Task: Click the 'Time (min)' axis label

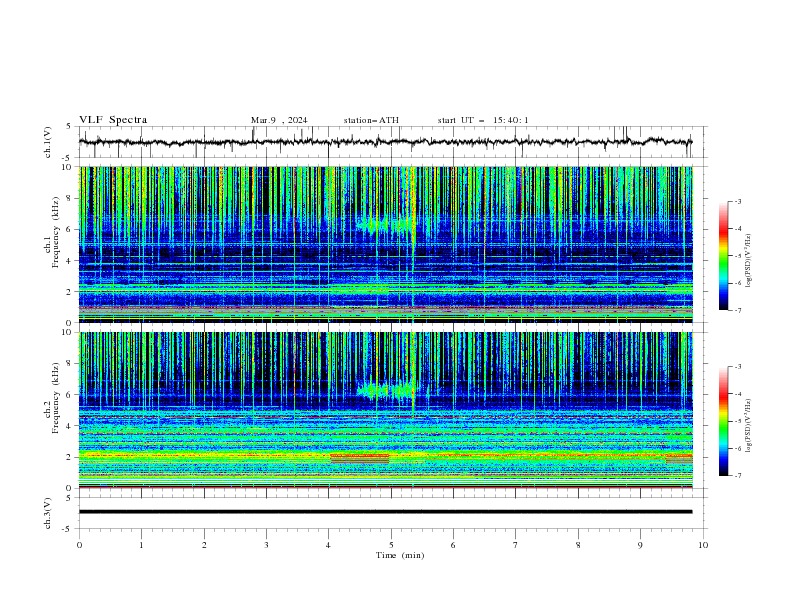Action: point(400,555)
